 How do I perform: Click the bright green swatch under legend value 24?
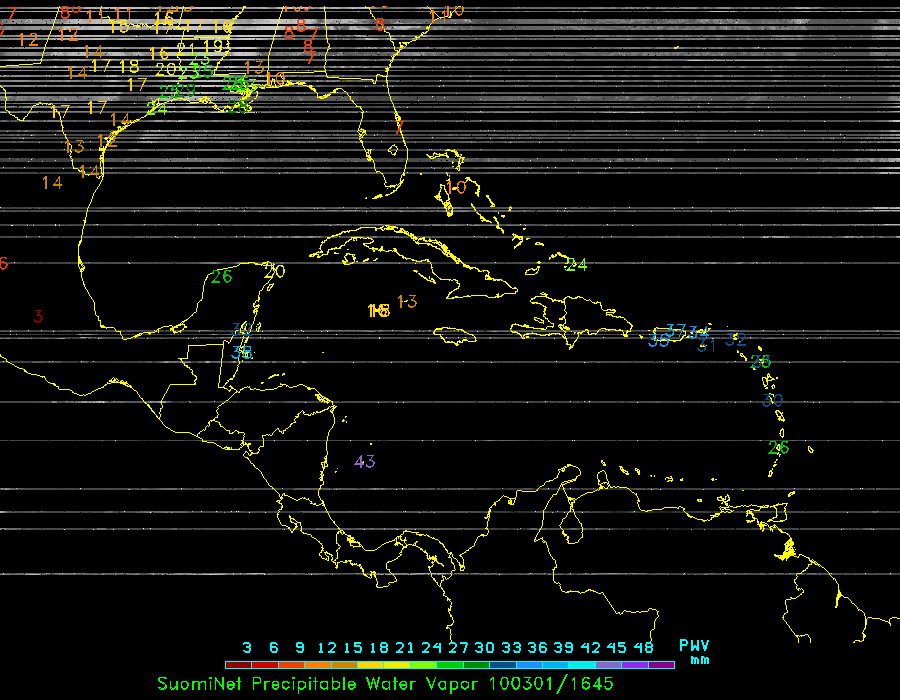click(432, 664)
